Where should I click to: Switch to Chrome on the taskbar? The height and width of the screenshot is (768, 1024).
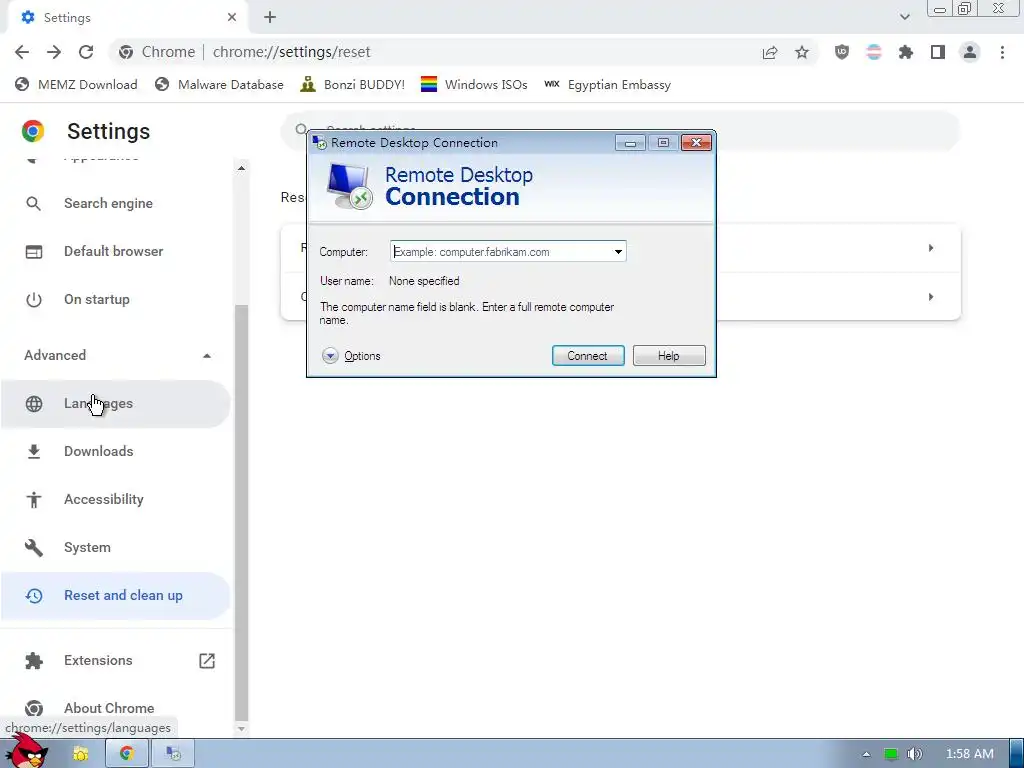(x=127, y=754)
